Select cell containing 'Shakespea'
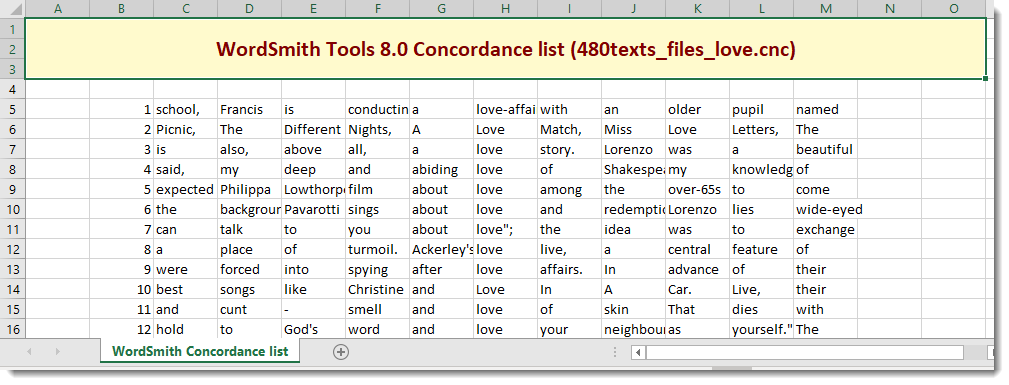Screen dimensions: 1009x385 pyautogui.click(x=634, y=169)
